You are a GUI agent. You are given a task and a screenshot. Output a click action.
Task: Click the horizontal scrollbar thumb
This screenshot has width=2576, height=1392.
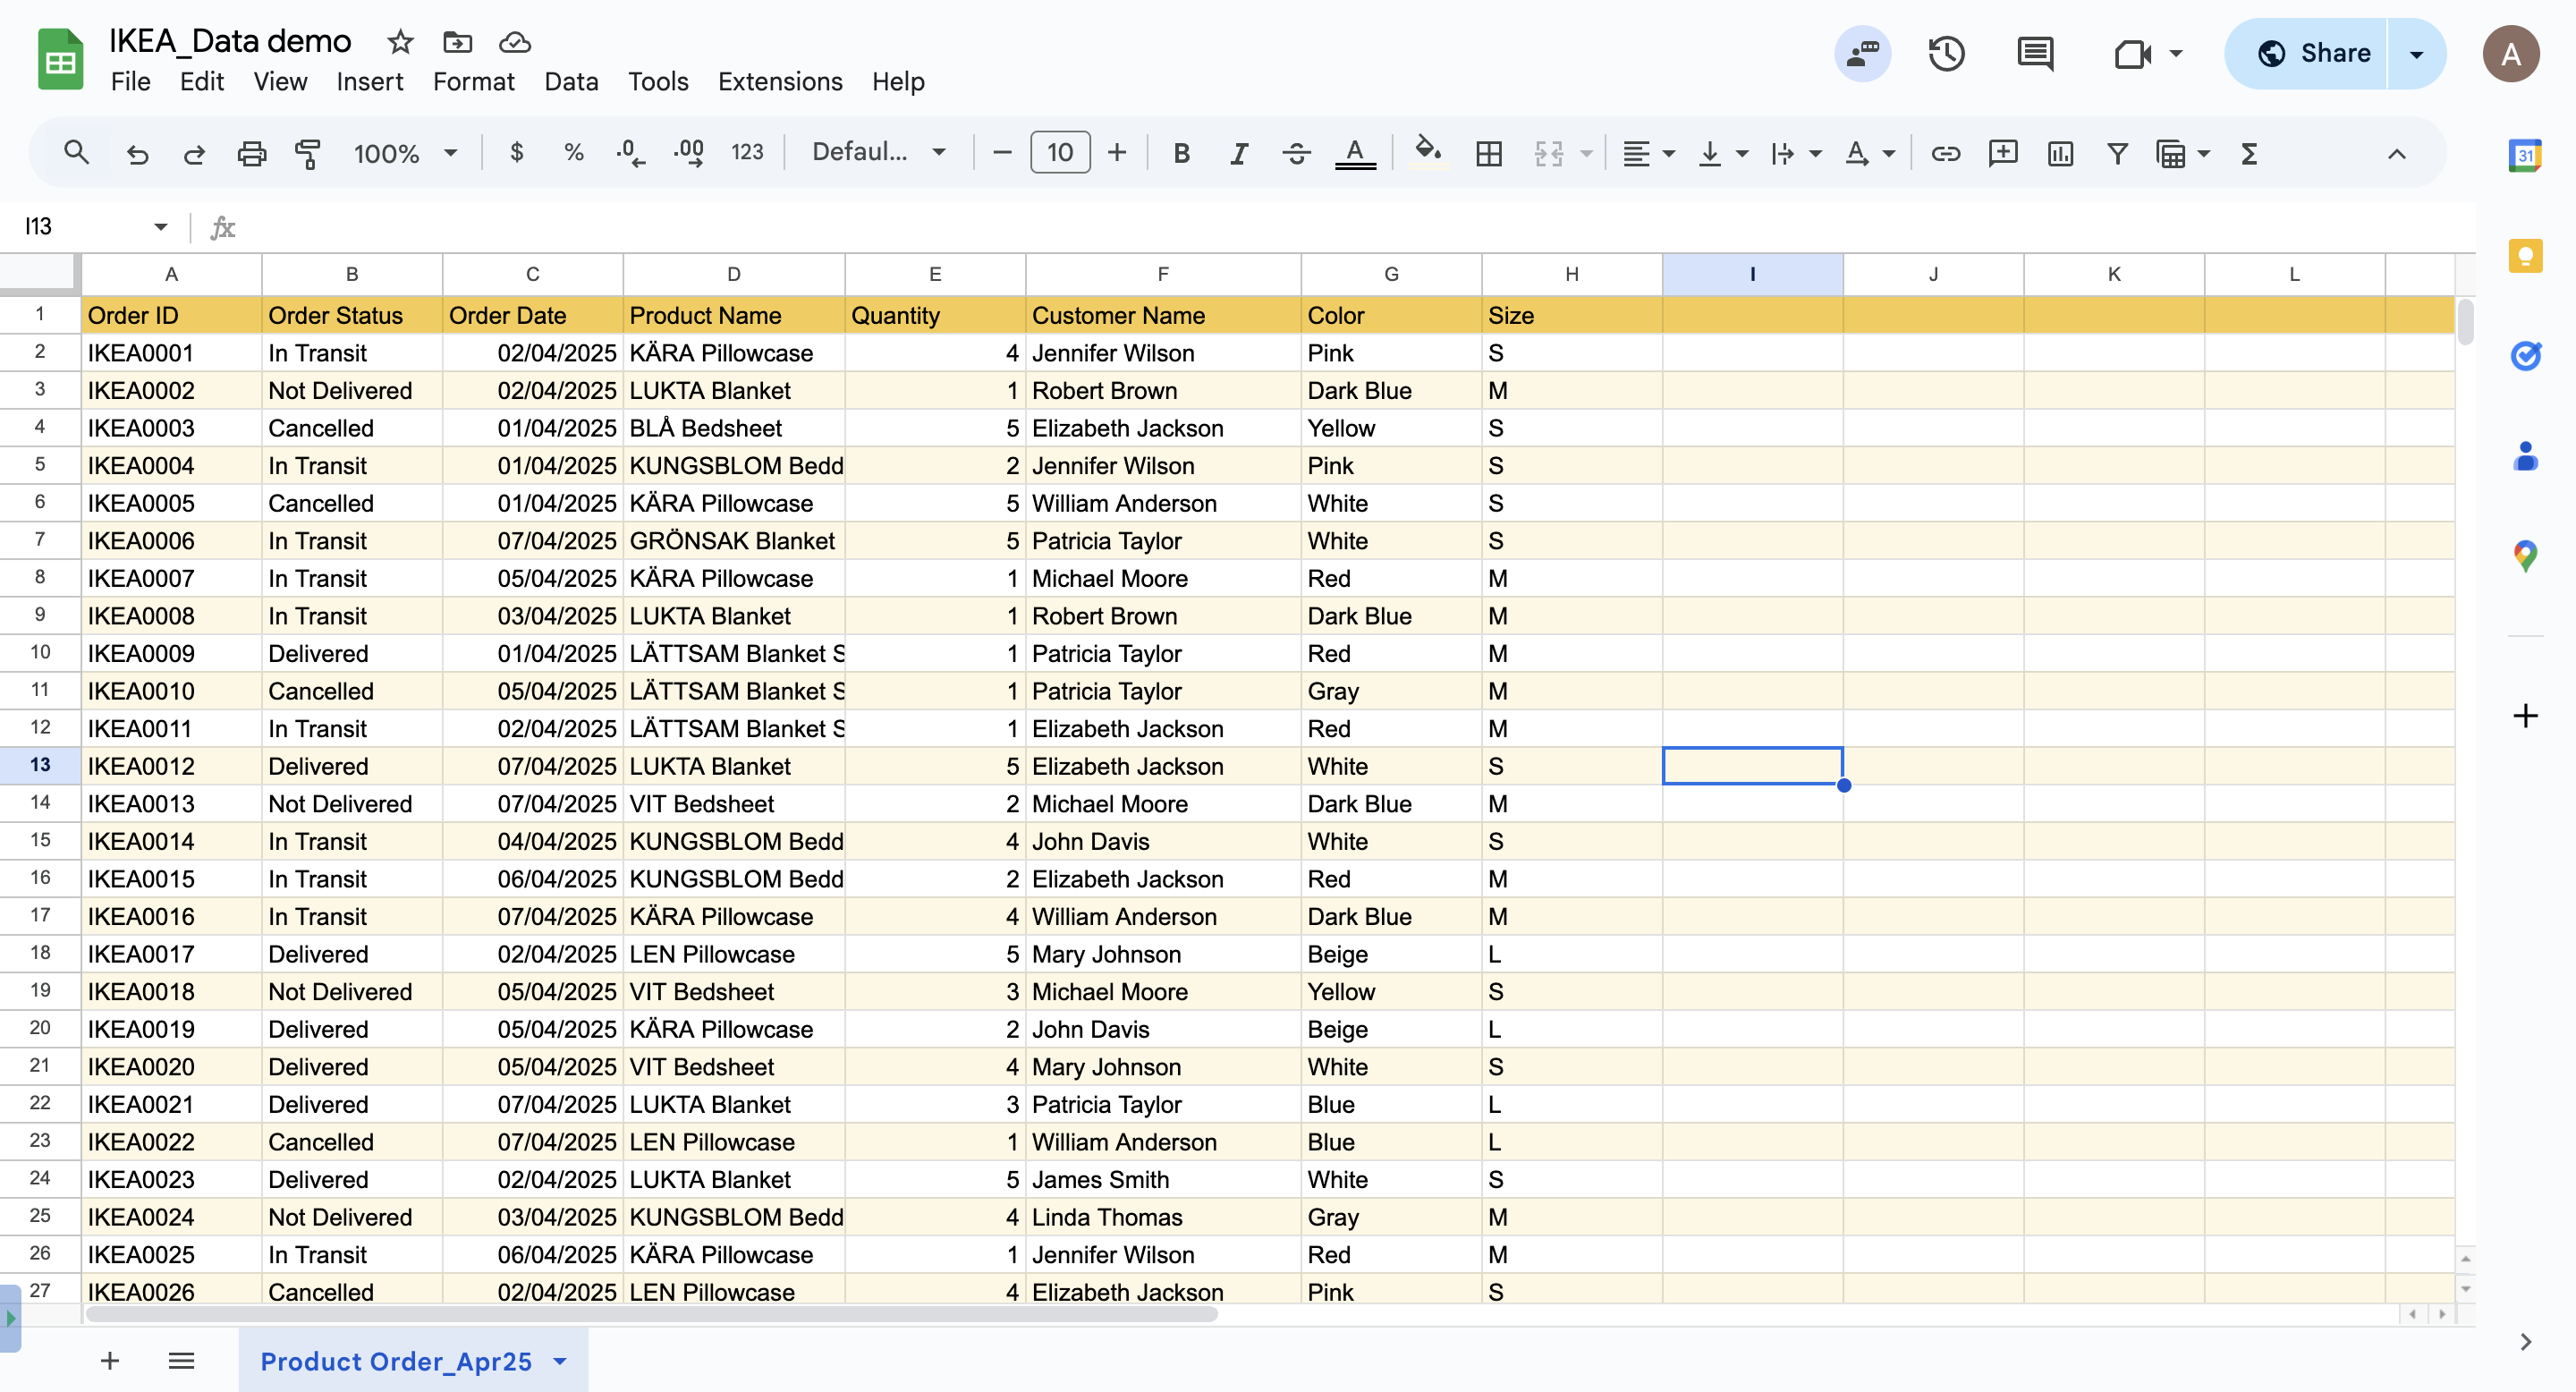650,1314
